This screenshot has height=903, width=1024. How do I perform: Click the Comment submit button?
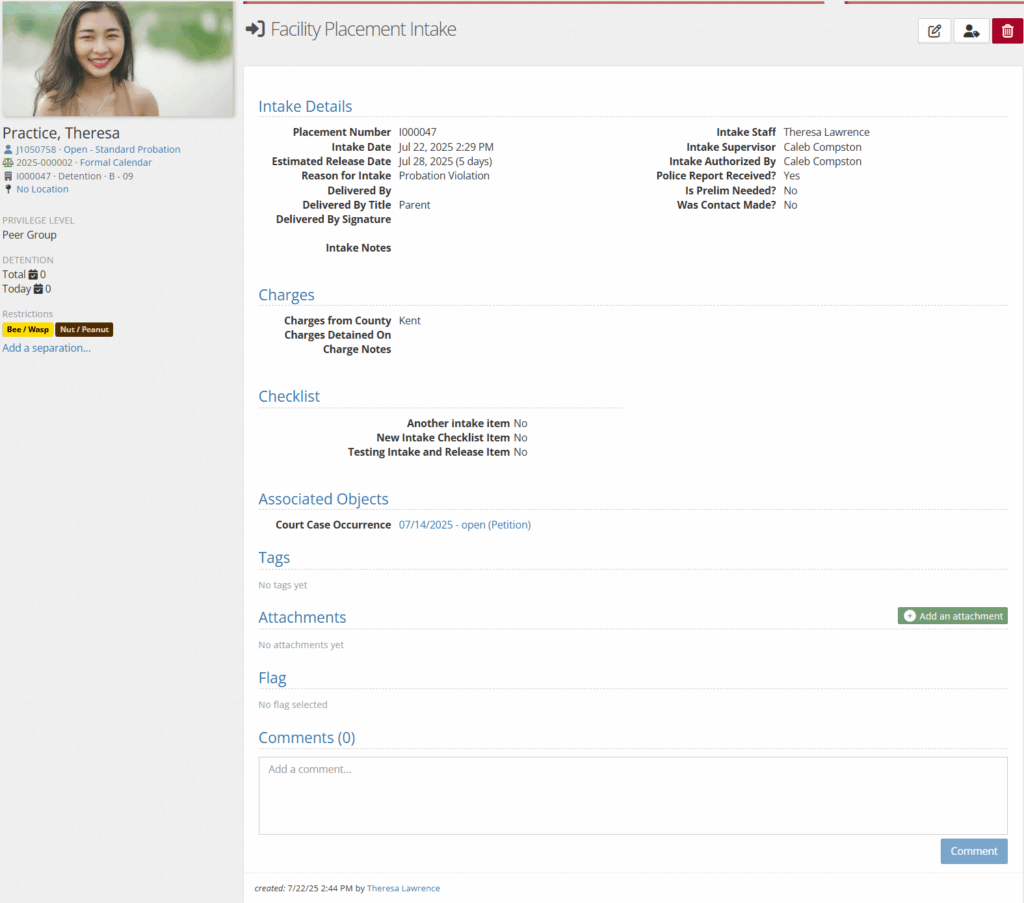[974, 851]
